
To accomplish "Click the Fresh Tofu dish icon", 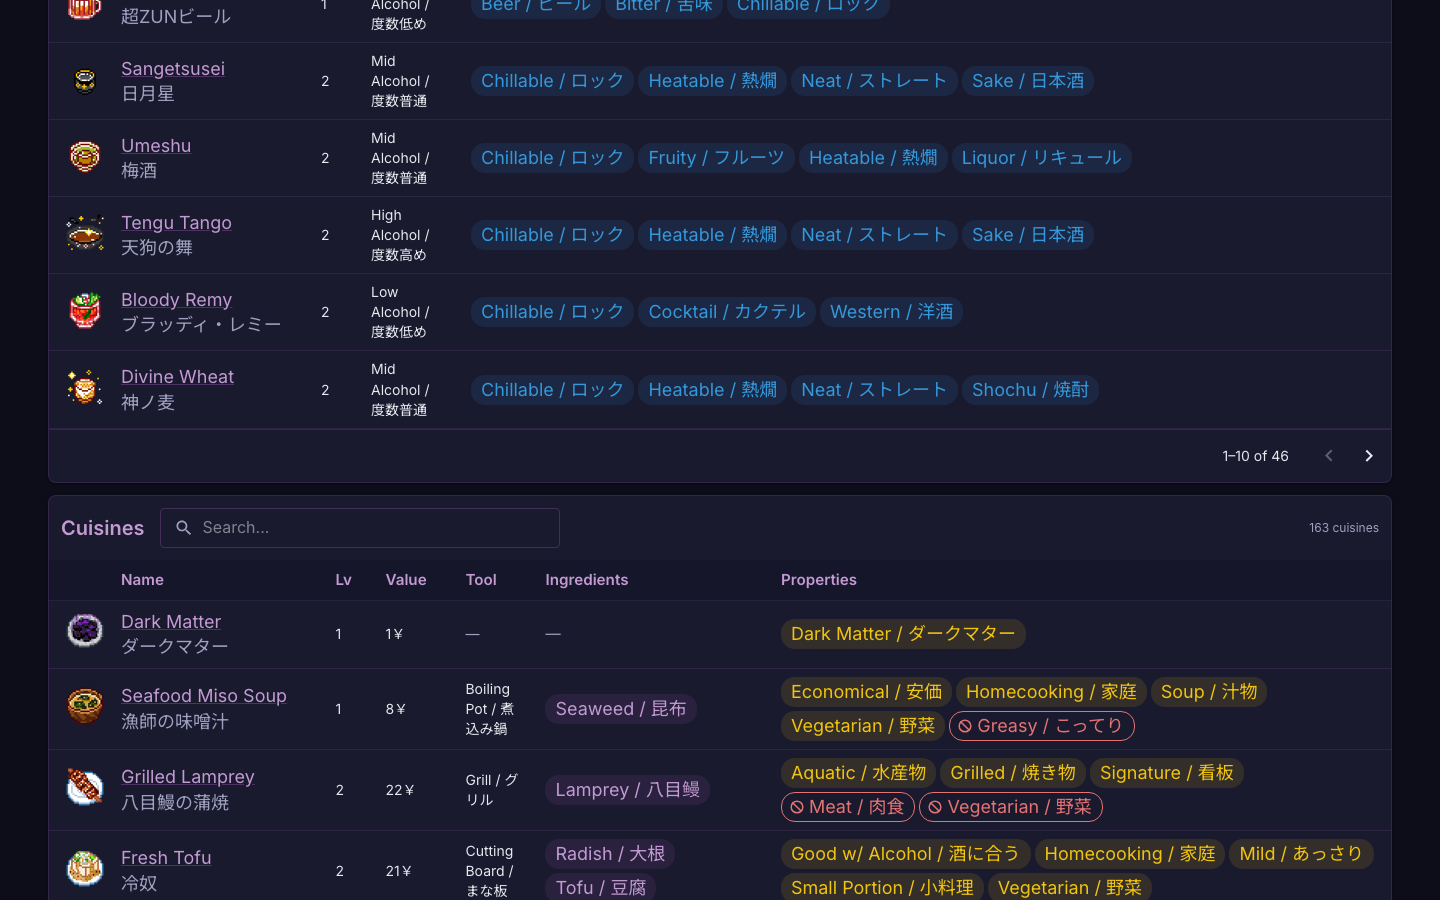I will [85, 870].
